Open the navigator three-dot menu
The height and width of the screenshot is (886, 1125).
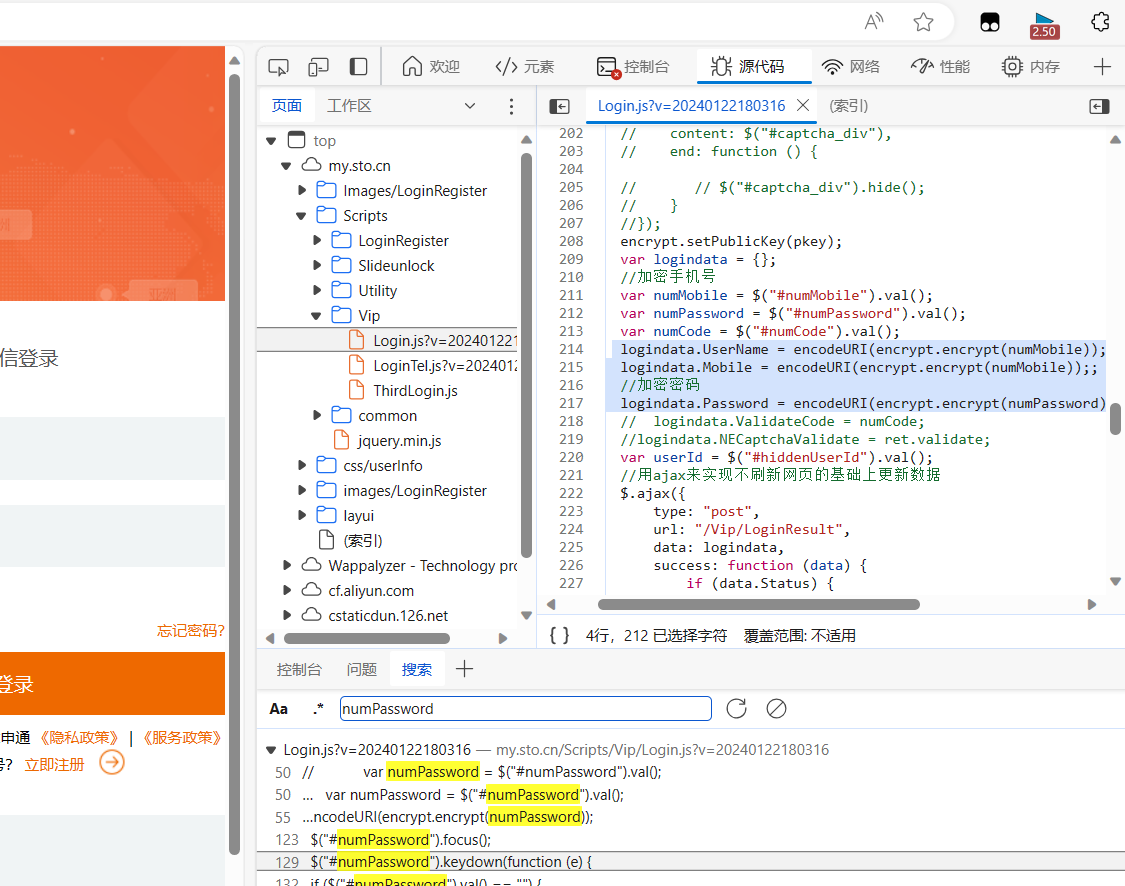pos(512,106)
